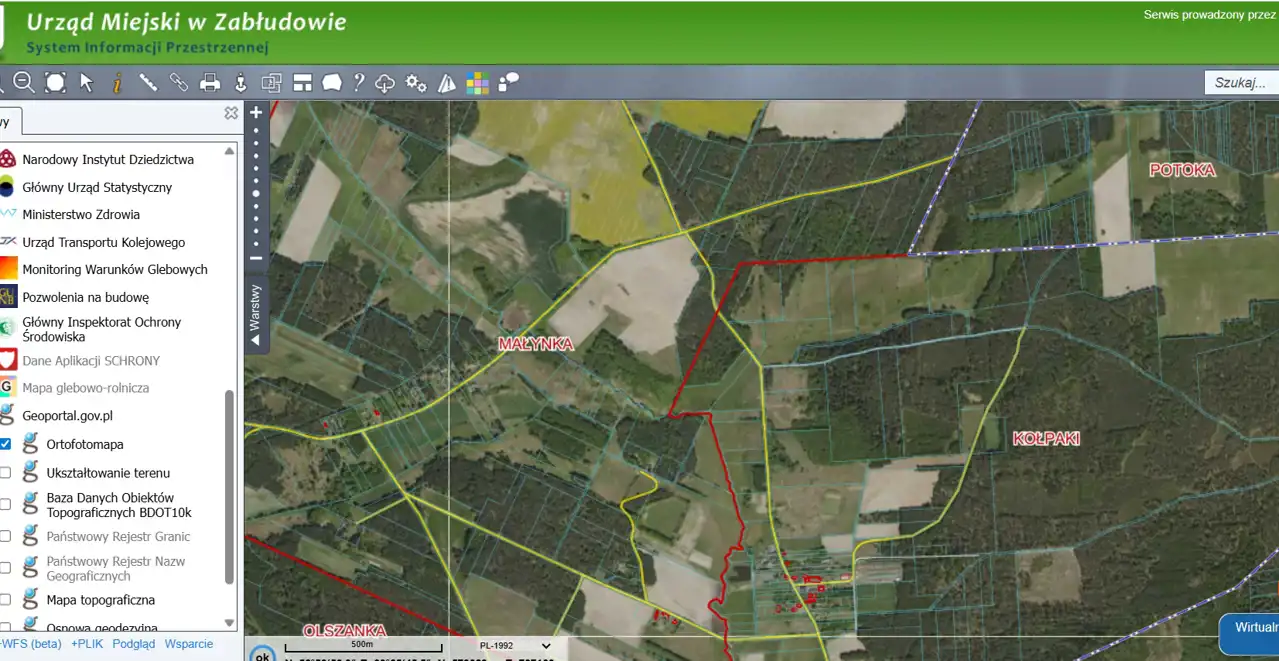1279x661 pixels.
Task: Activate the info identify tool
Action: 117,83
